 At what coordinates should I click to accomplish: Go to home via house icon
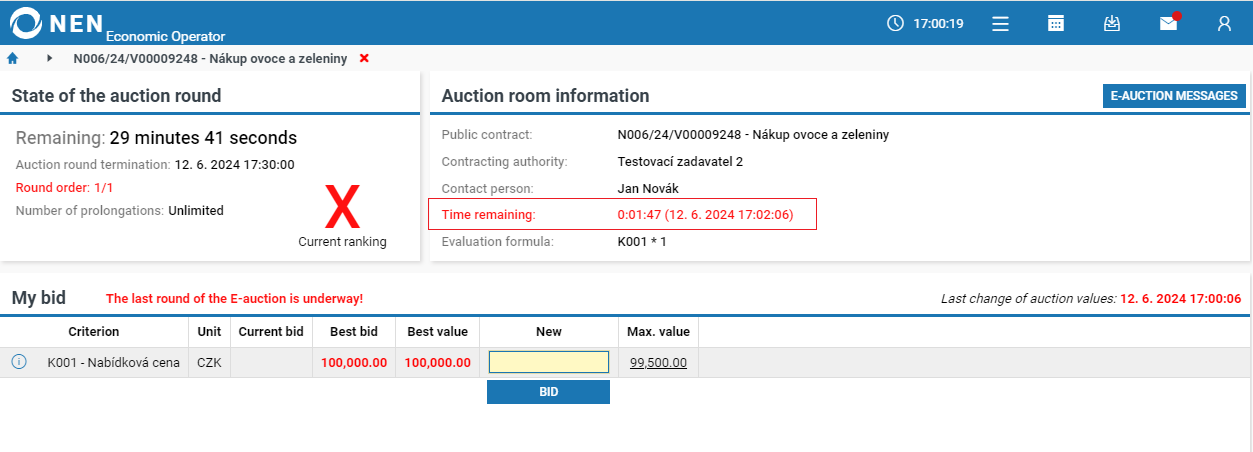click(x=13, y=58)
